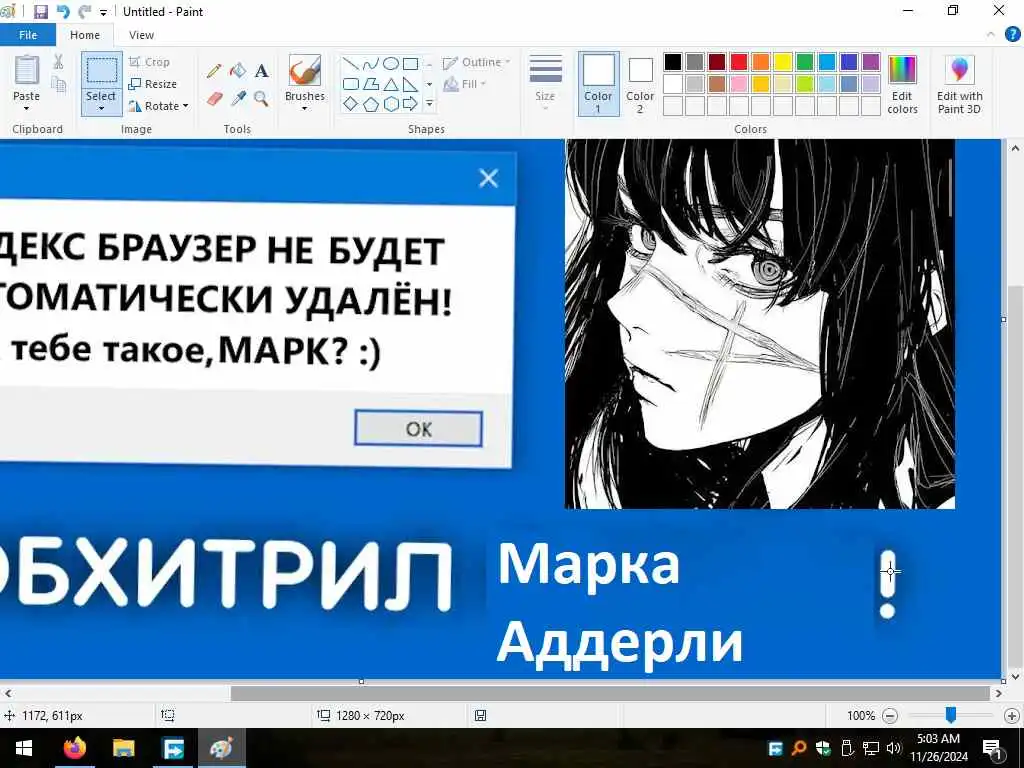Open the File menu
This screenshot has height=768, width=1024.
click(28, 35)
